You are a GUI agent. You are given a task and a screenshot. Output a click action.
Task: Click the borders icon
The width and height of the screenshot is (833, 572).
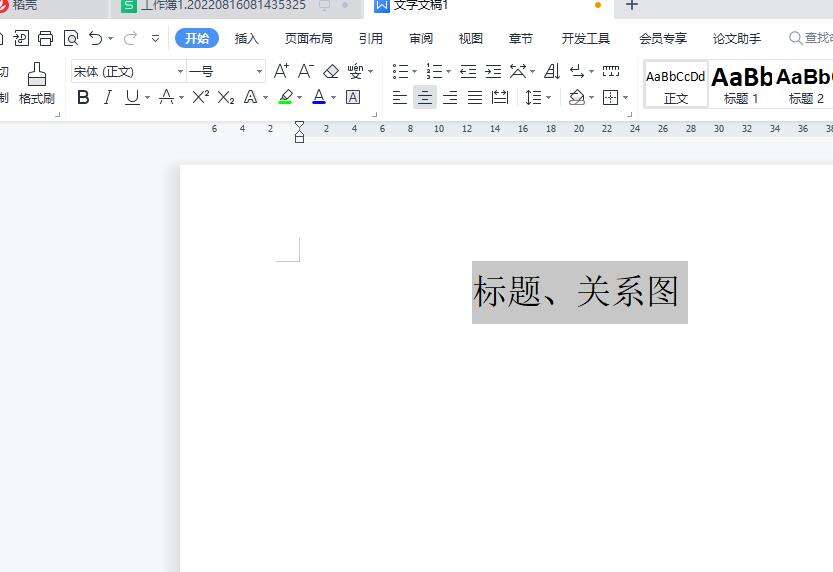point(610,97)
